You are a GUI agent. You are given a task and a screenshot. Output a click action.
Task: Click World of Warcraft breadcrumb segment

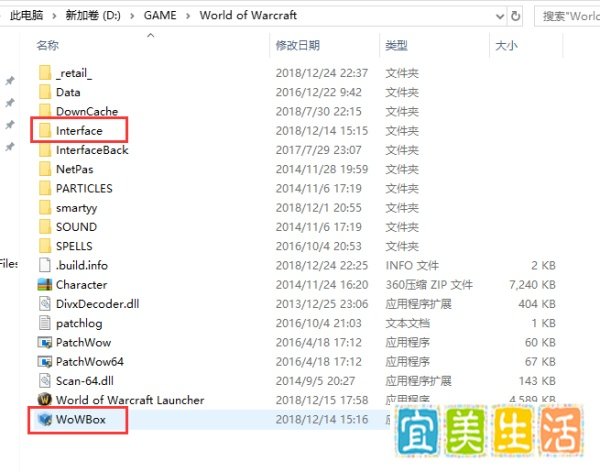click(x=248, y=15)
